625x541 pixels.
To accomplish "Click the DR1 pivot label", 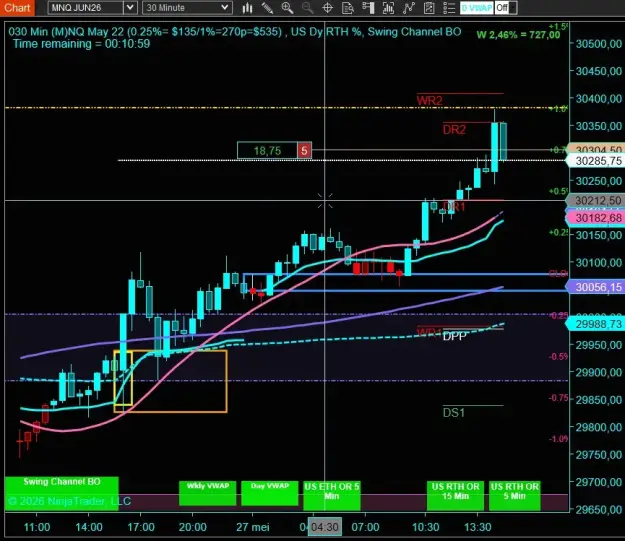I will [454, 207].
